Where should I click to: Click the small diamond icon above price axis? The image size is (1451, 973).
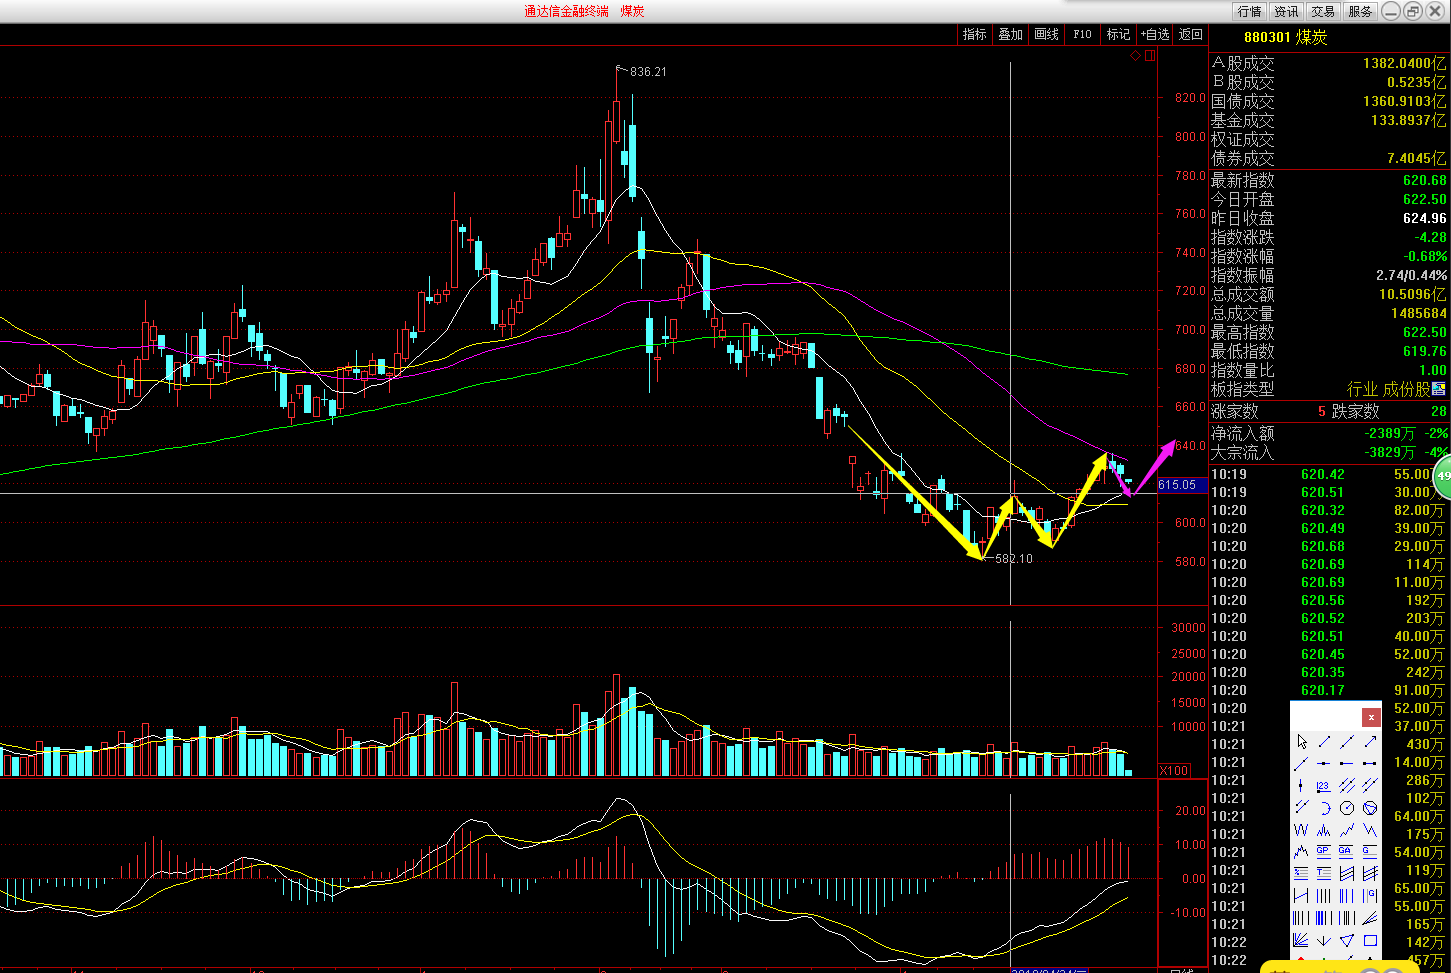click(x=1135, y=56)
